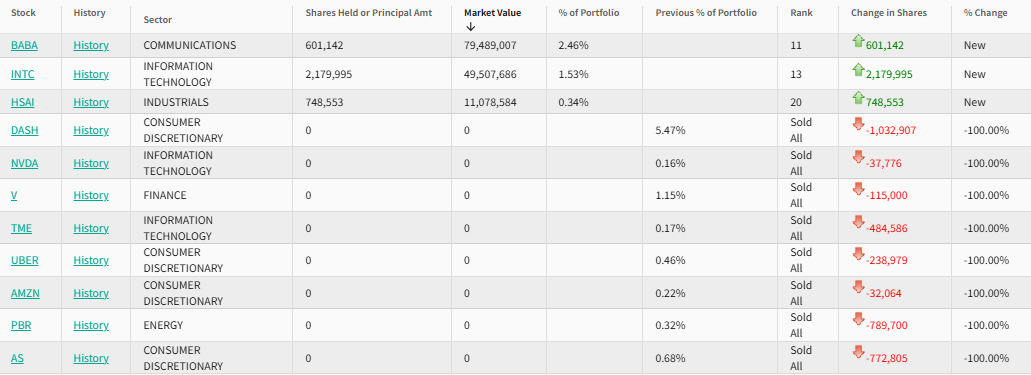Image resolution: width=1031 pixels, height=375 pixels.
Task: Click green up arrow beside 2,179,995 change
Action: [x=857, y=70]
